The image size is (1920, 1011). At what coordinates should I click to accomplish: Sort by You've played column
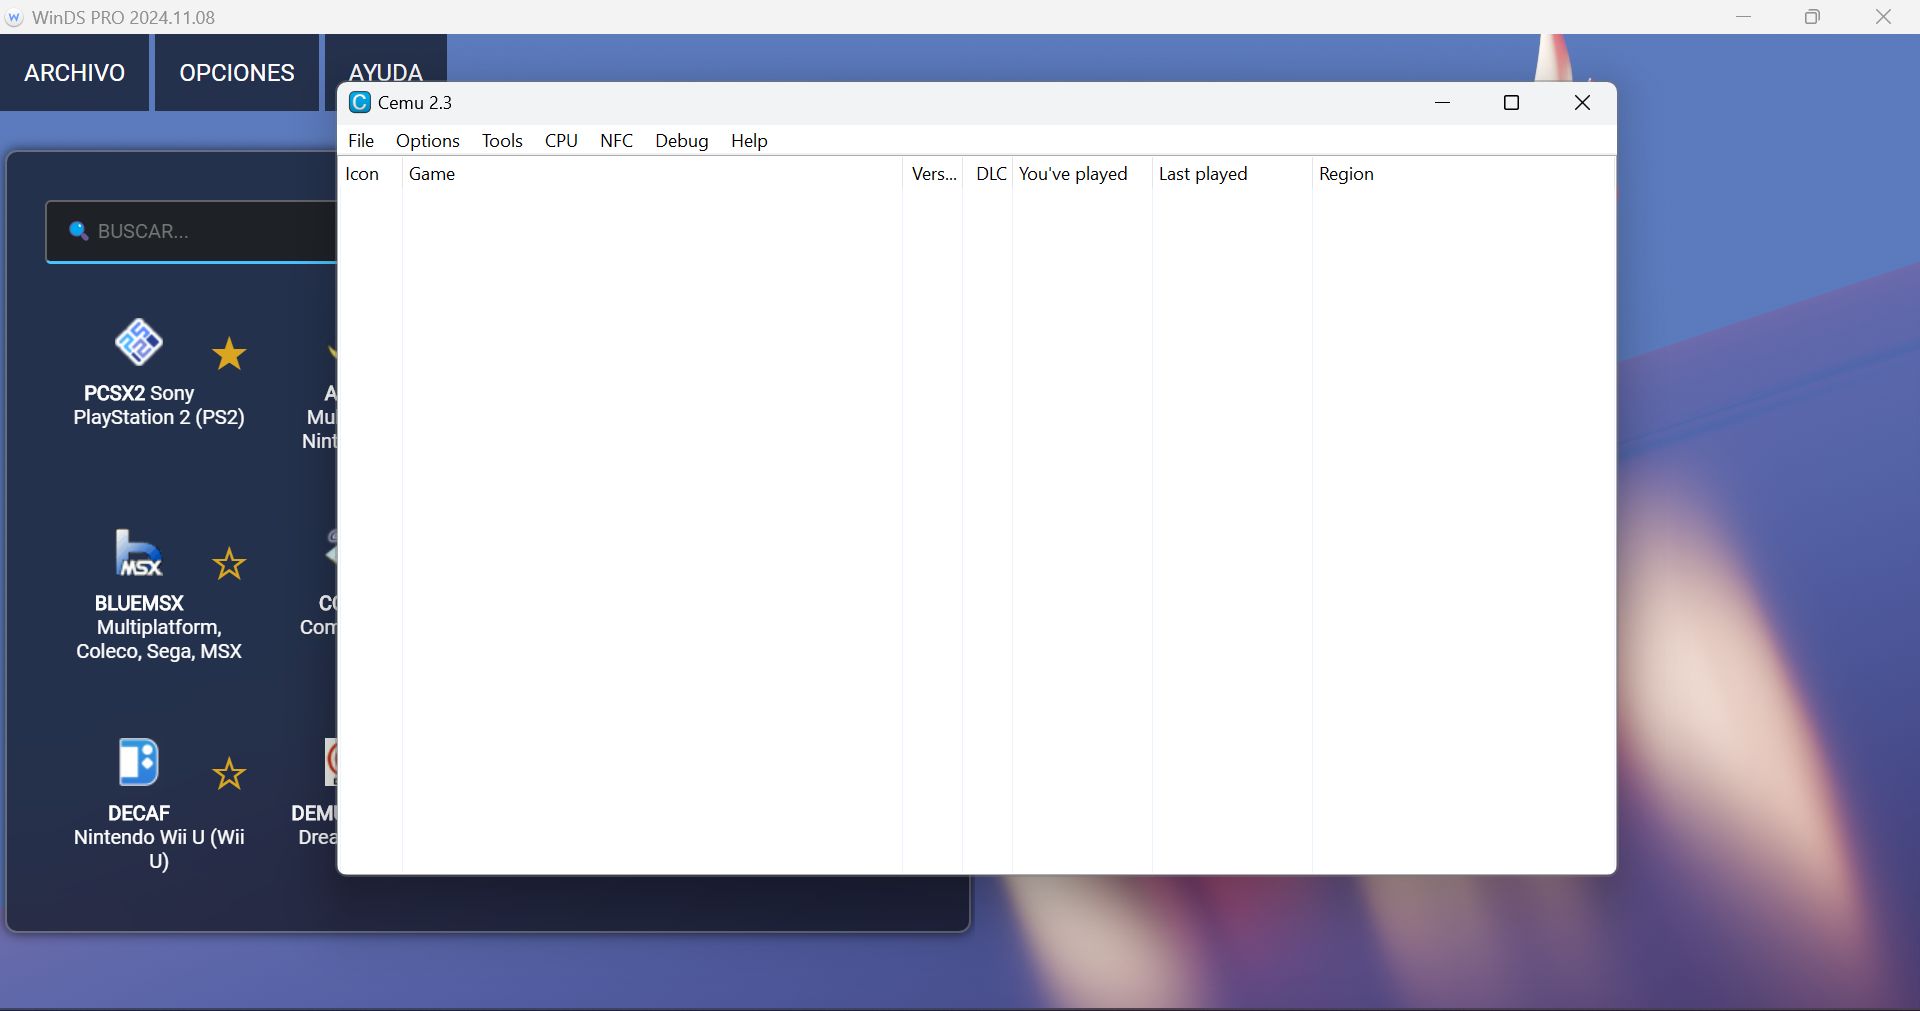click(x=1082, y=174)
